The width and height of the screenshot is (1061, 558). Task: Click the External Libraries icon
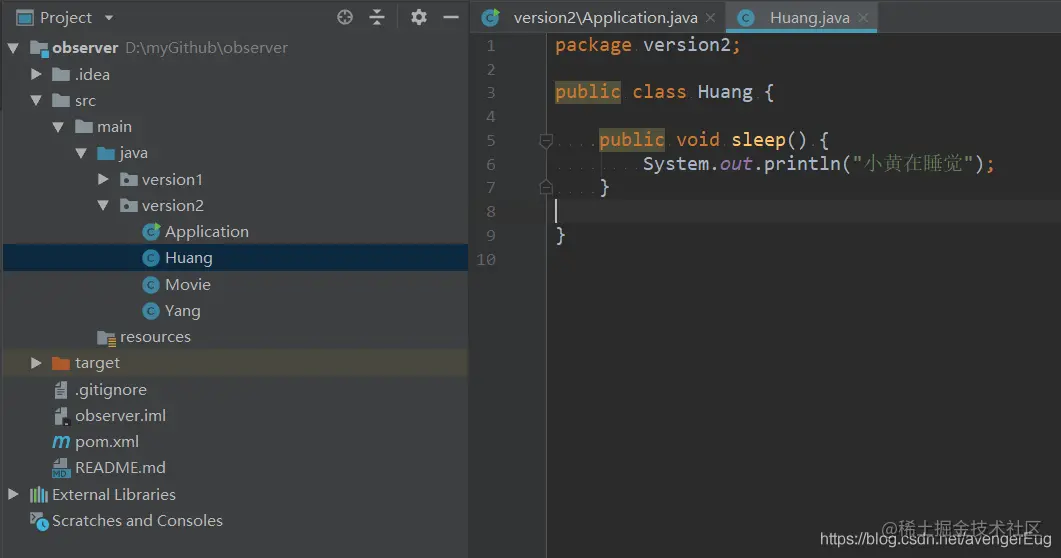pyautogui.click(x=39, y=495)
